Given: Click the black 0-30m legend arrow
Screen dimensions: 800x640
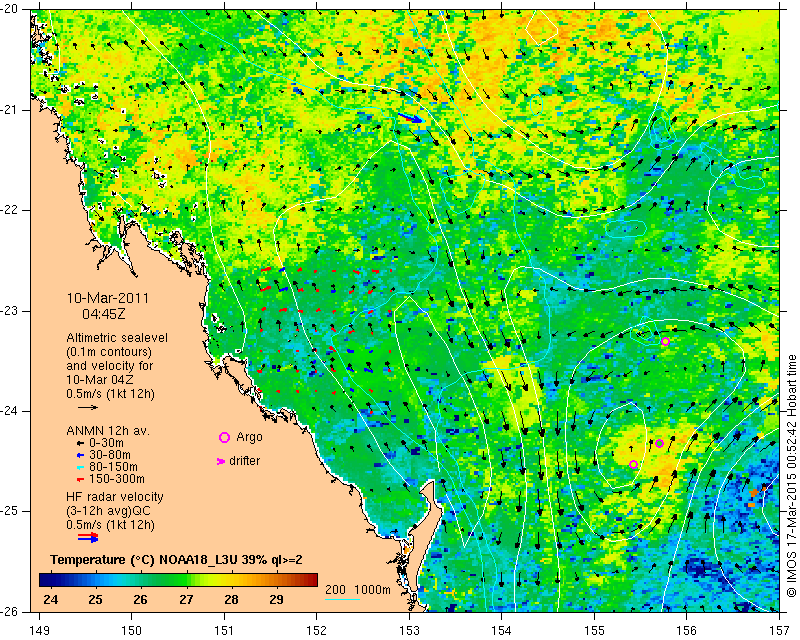Looking at the screenshot, I should tap(80, 443).
